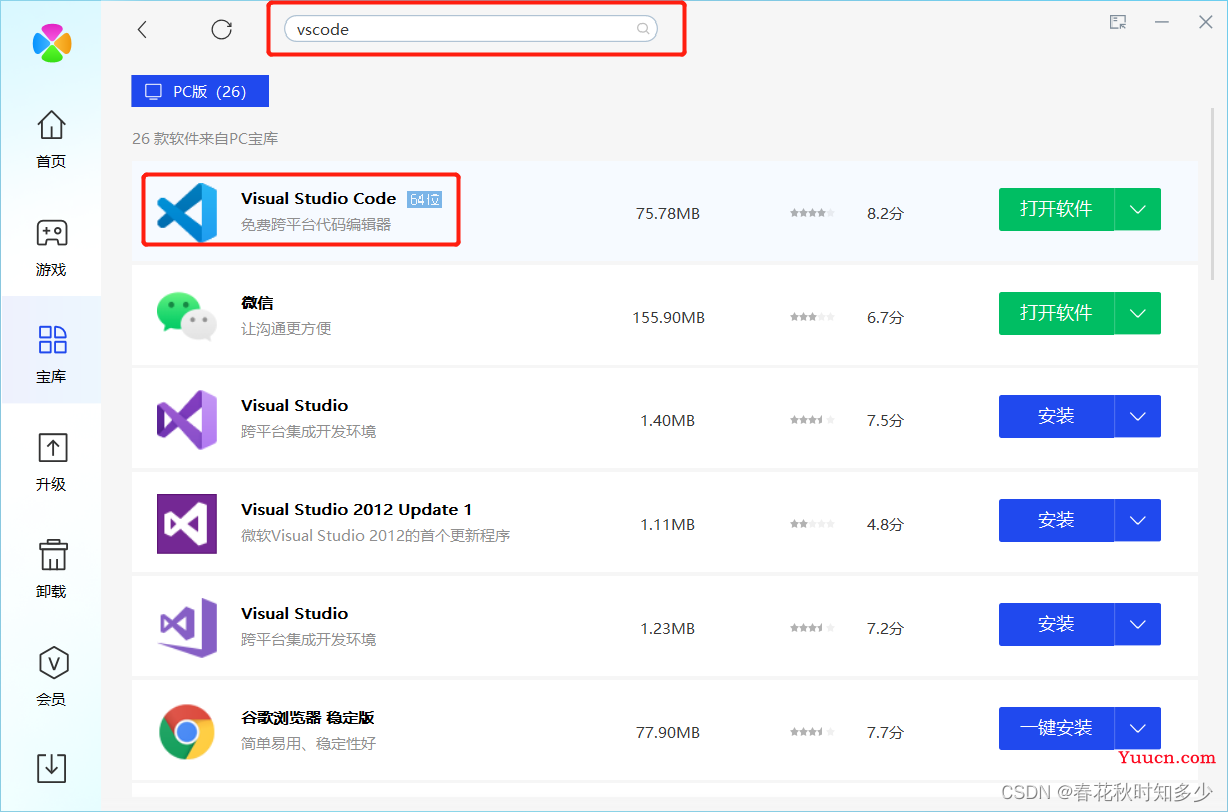Click the mini-mode window icon in the title bar
Image resolution: width=1228 pixels, height=812 pixels.
[1118, 22]
